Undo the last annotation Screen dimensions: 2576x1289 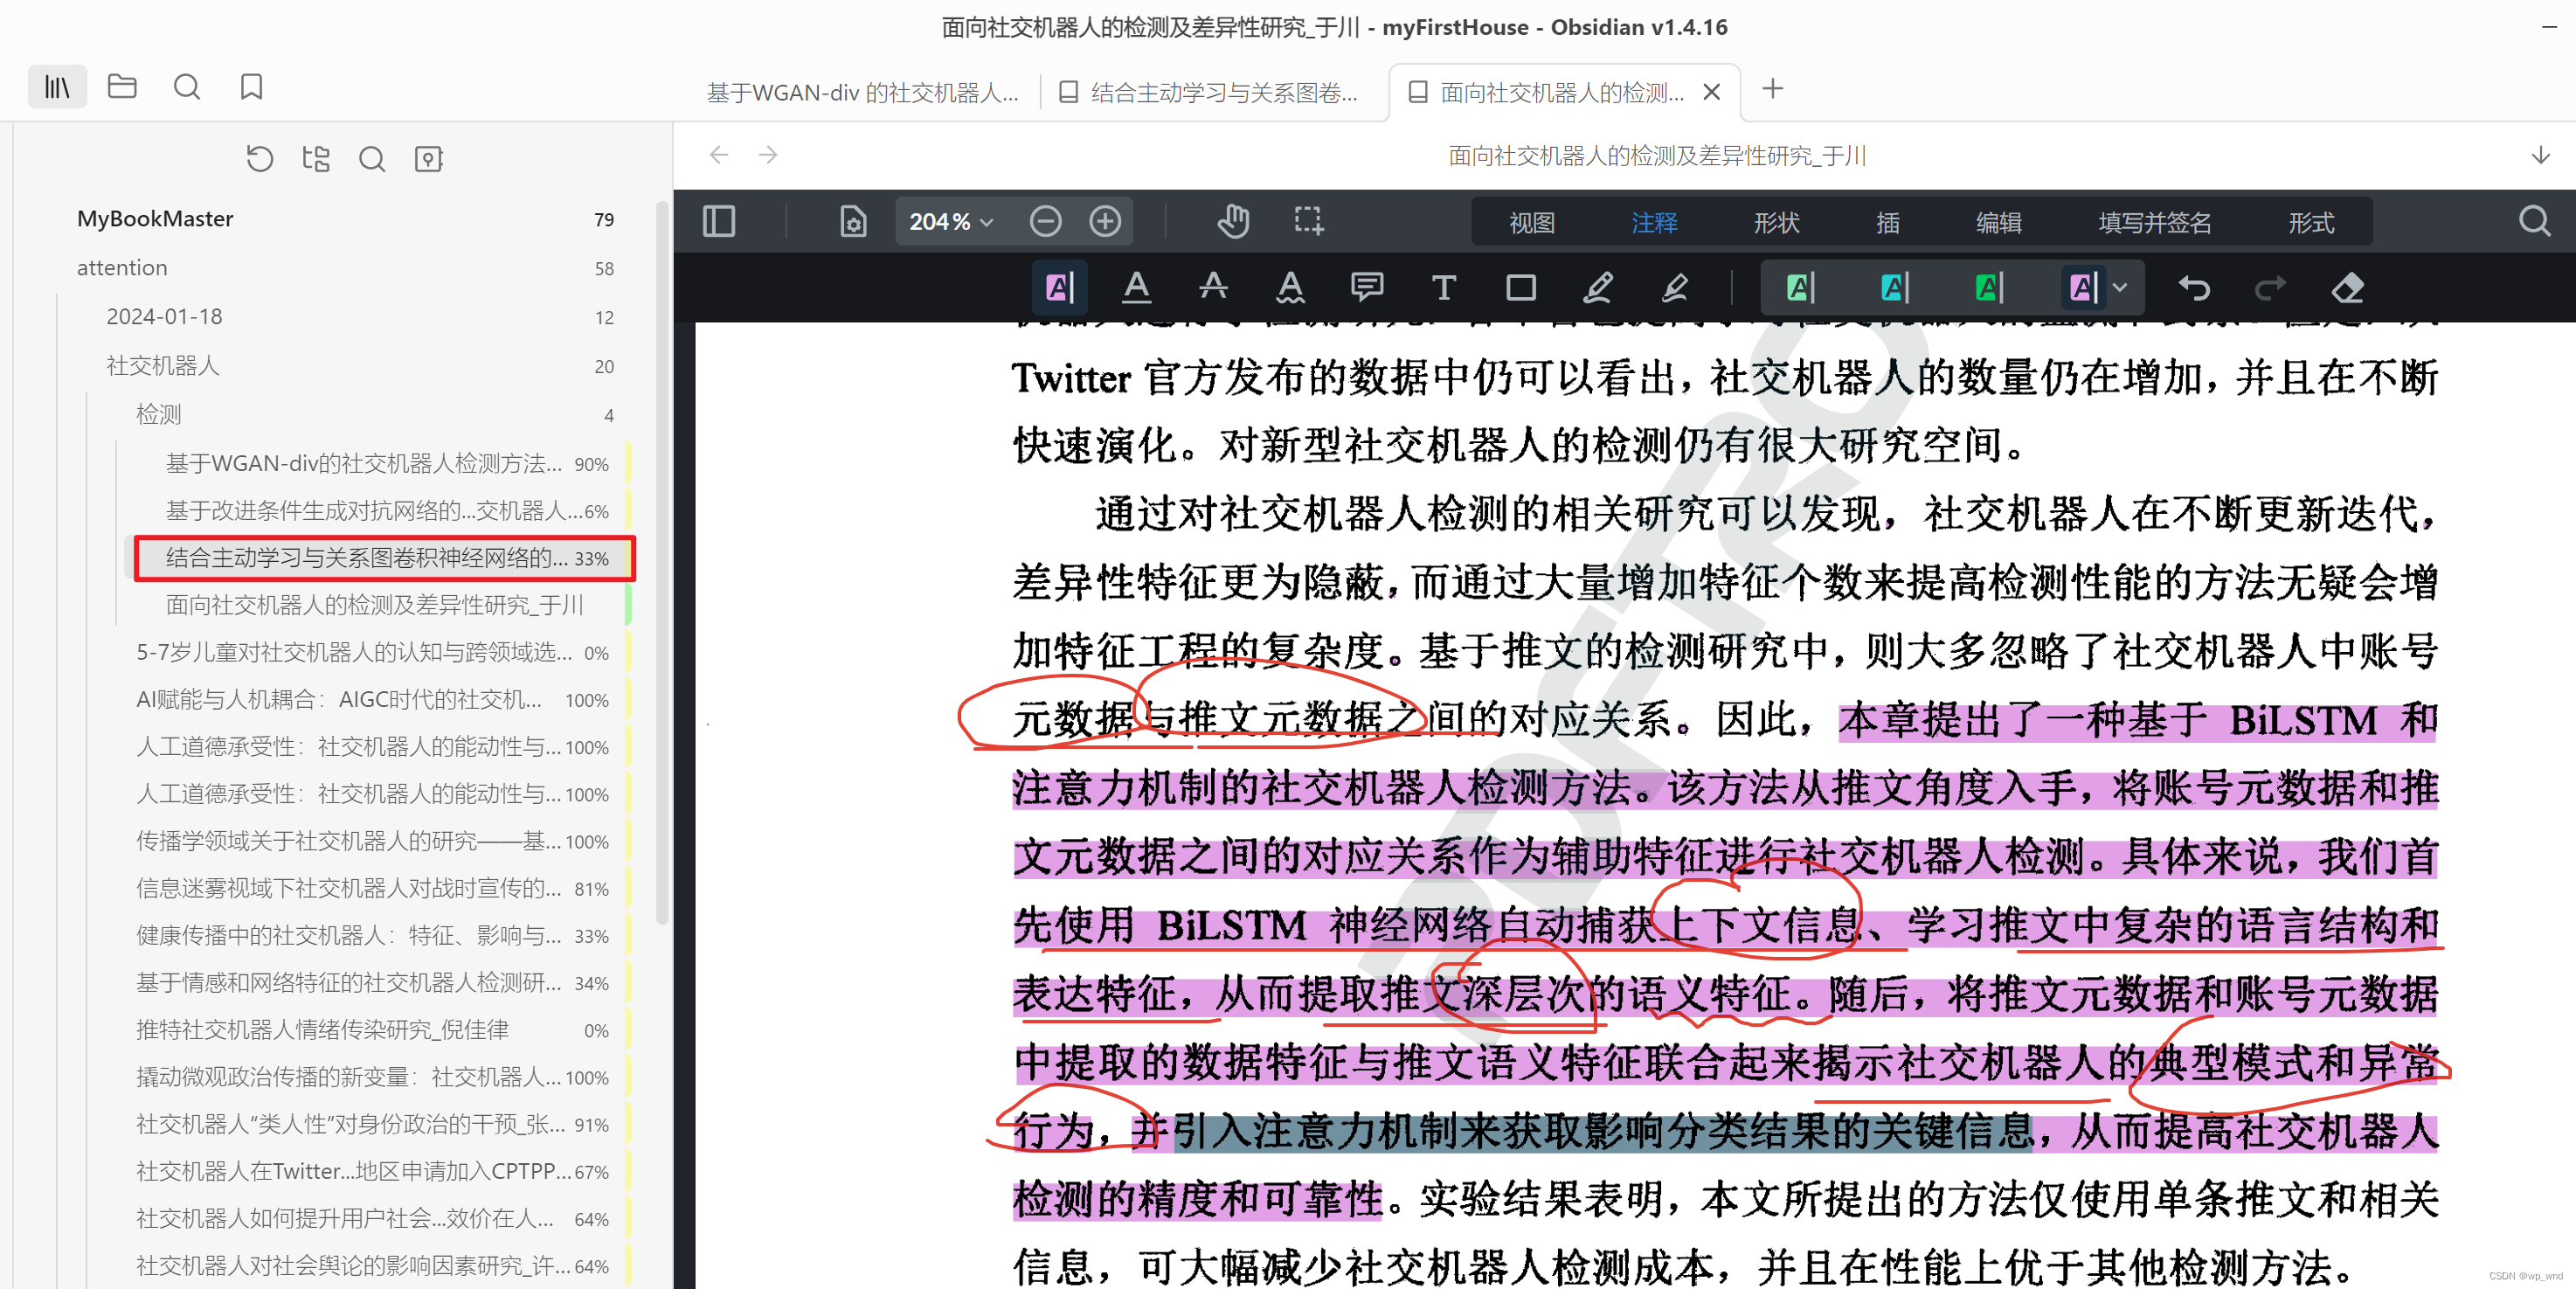(2194, 288)
